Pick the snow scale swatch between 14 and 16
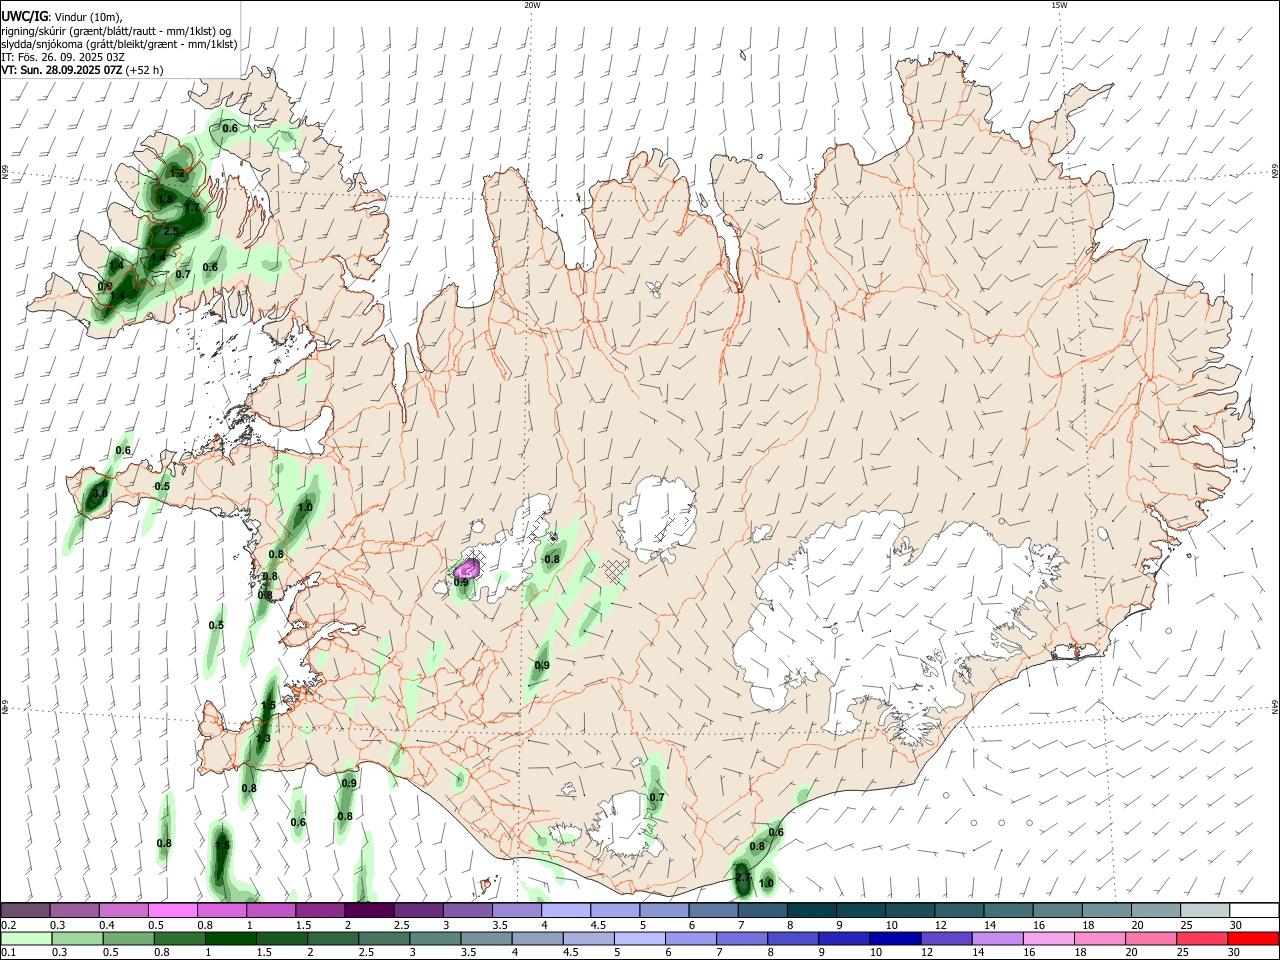The height and width of the screenshot is (960, 1280). coord(1009,910)
